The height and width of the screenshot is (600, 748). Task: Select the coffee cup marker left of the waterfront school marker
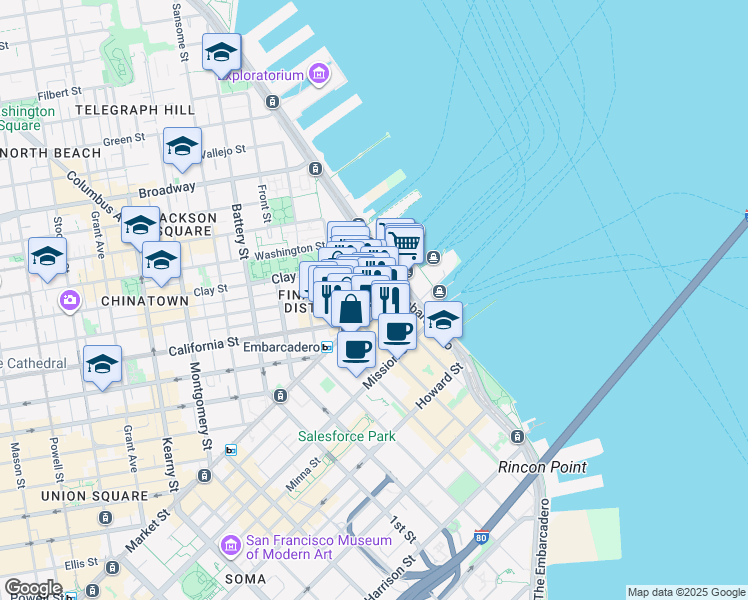point(397,333)
